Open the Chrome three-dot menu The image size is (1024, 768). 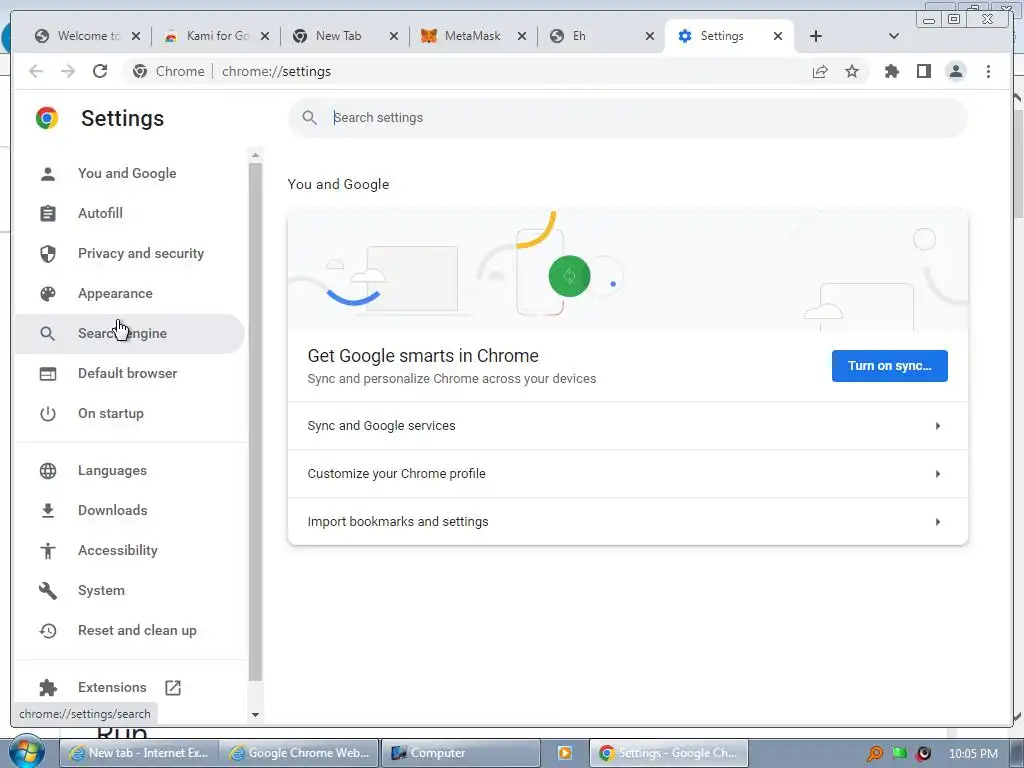(988, 71)
